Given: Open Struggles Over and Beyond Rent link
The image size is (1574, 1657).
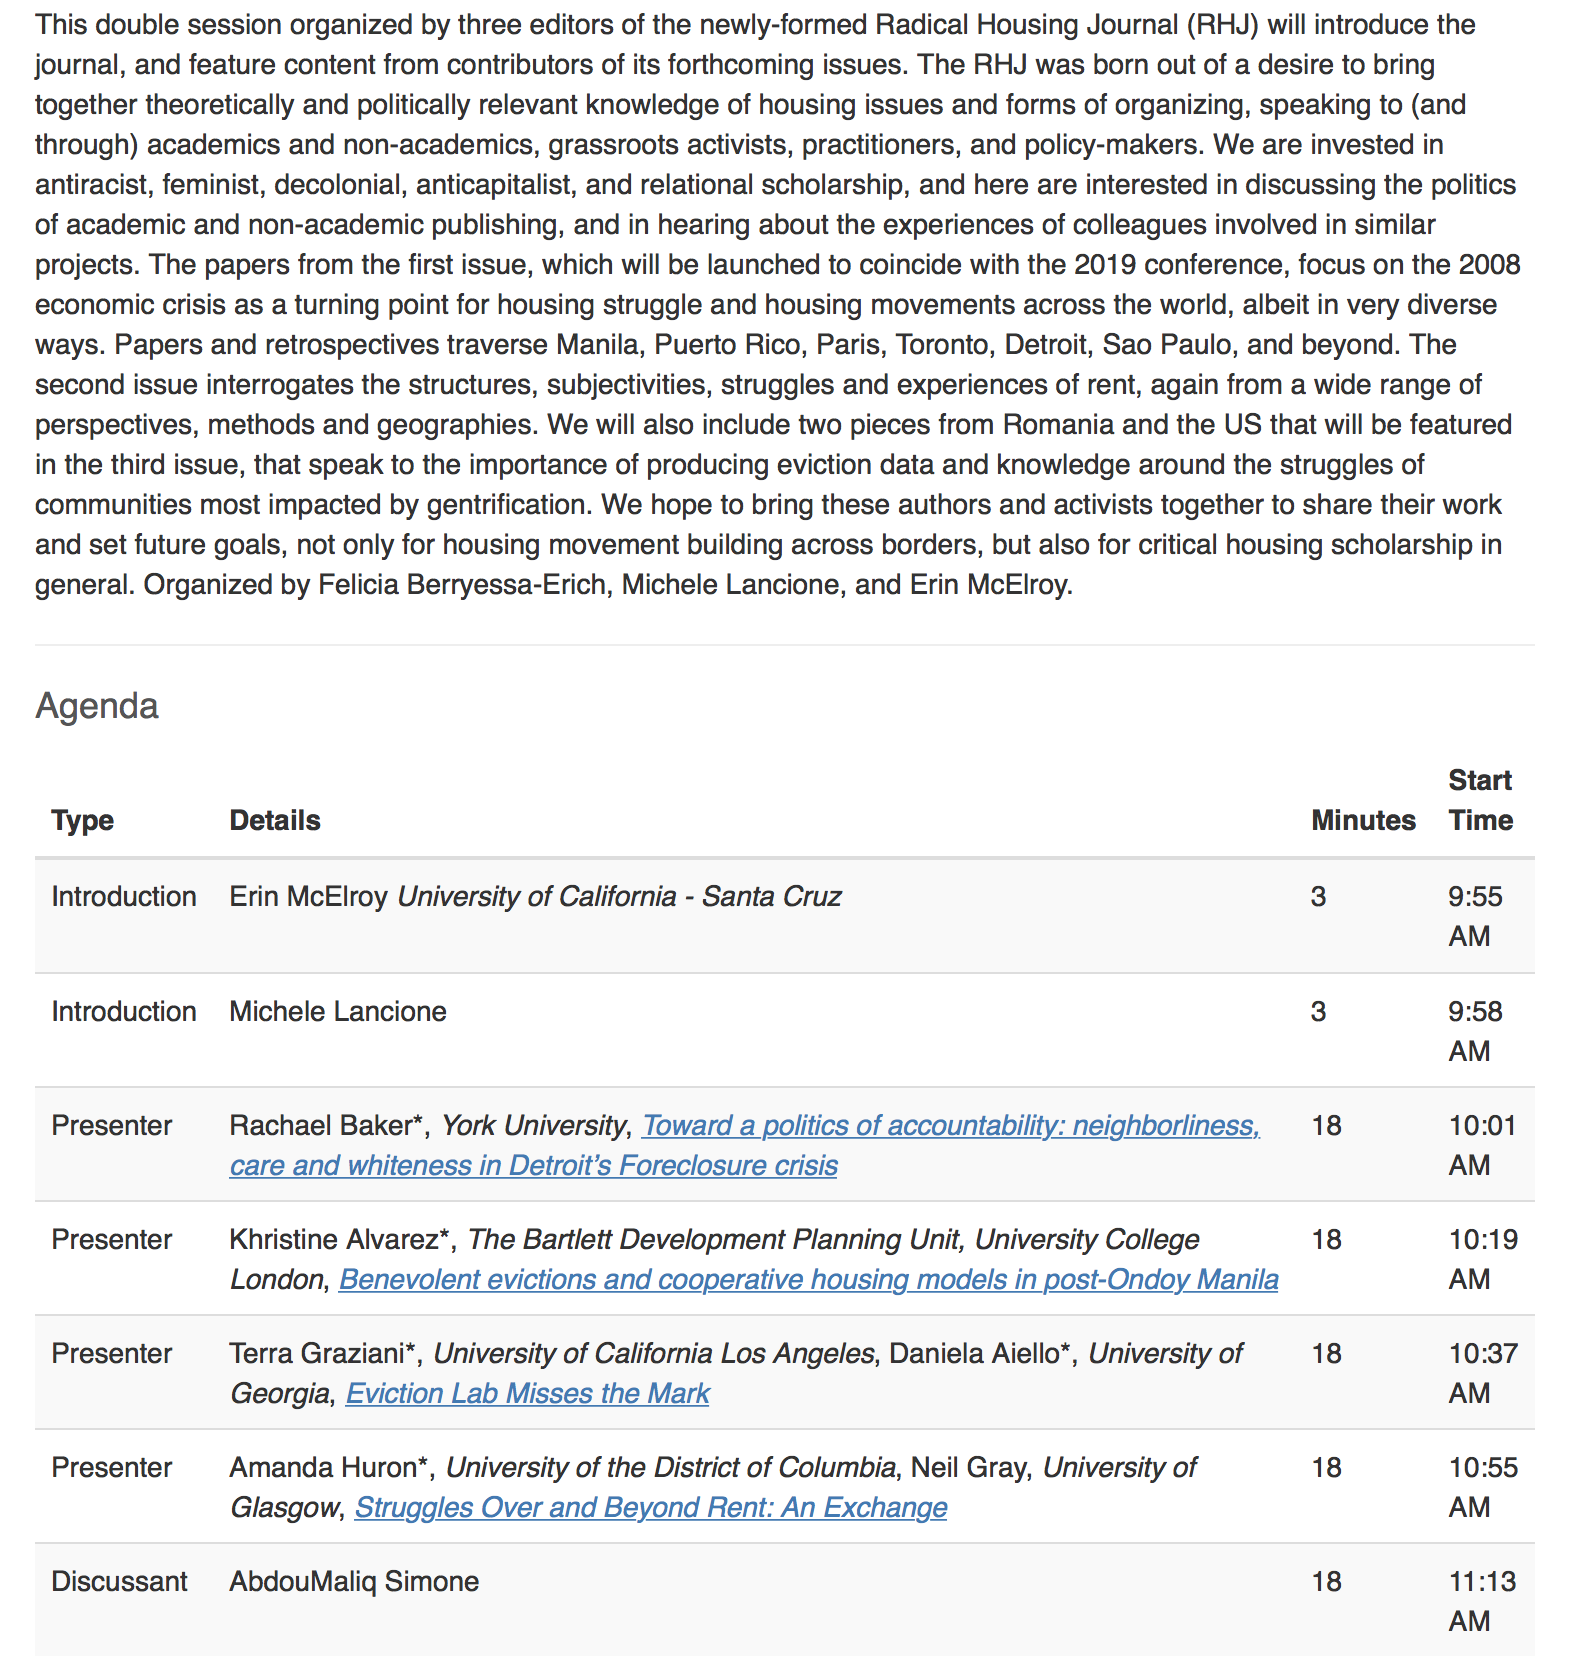Looking at the screenshot, I should pyautogui.click(x=651, y=1508).
